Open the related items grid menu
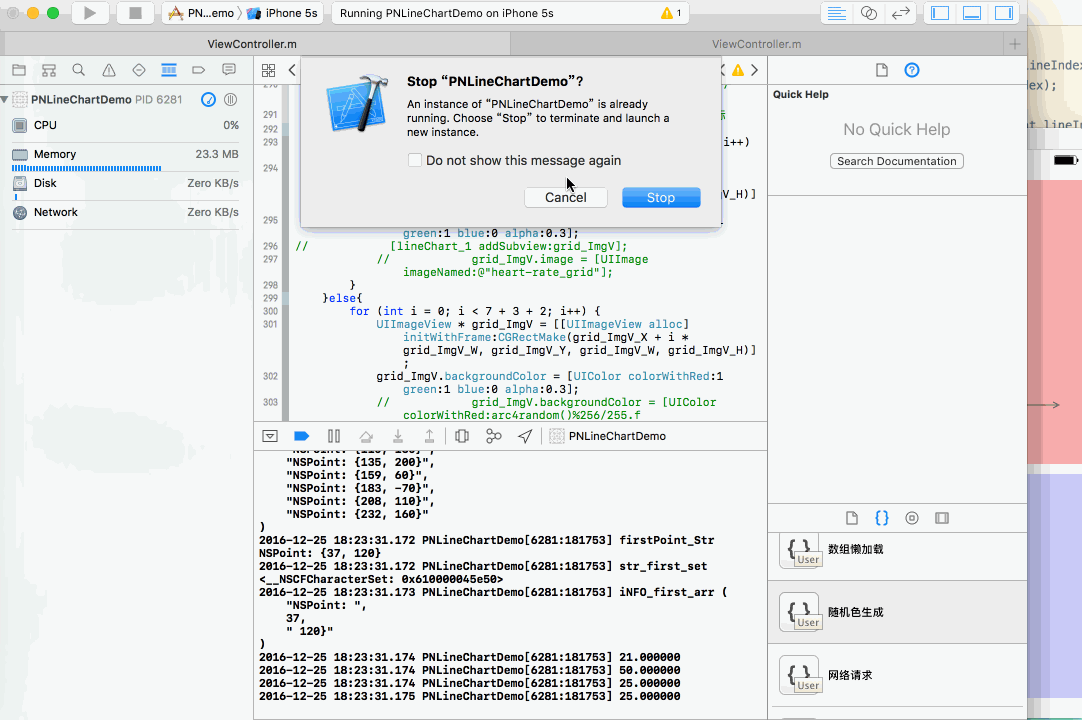This screenshot has width=1082, height=720. click(x=268, y=70)
